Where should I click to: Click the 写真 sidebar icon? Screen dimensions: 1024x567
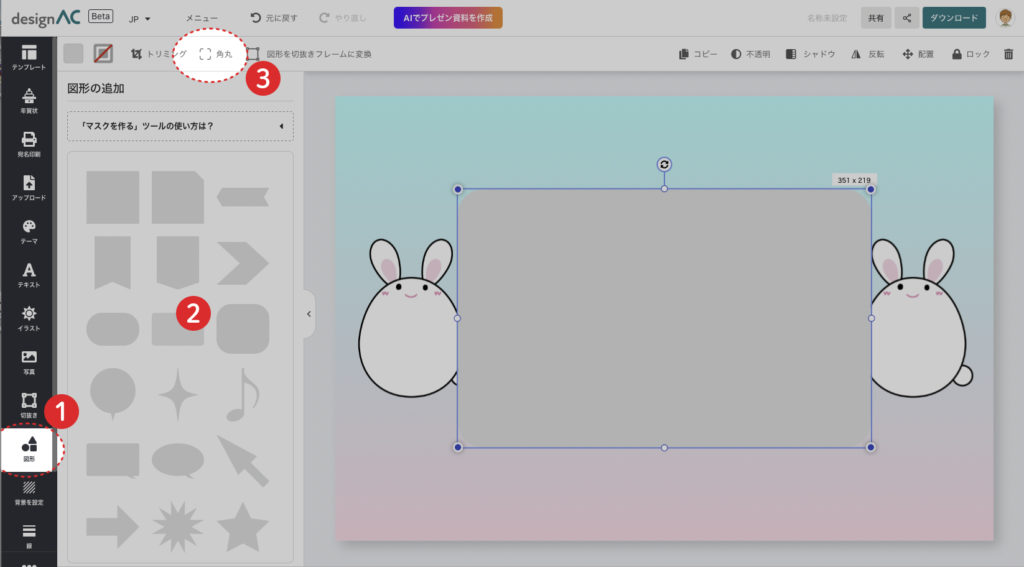[29, 362]
